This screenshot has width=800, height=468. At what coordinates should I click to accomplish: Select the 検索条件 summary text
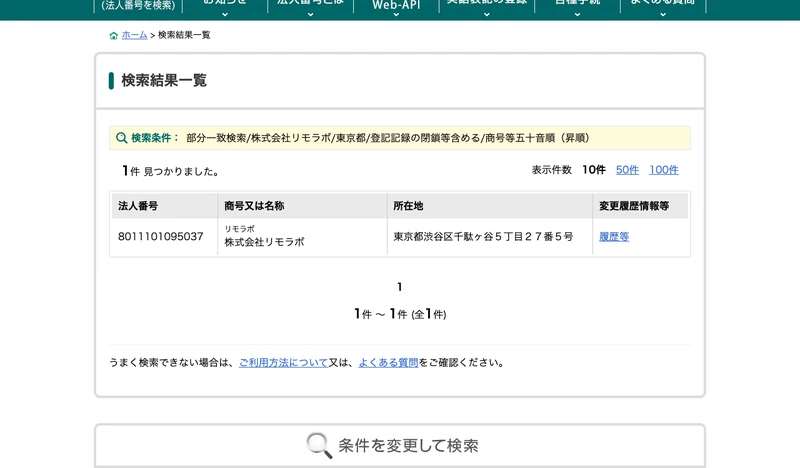coord(388,138)
